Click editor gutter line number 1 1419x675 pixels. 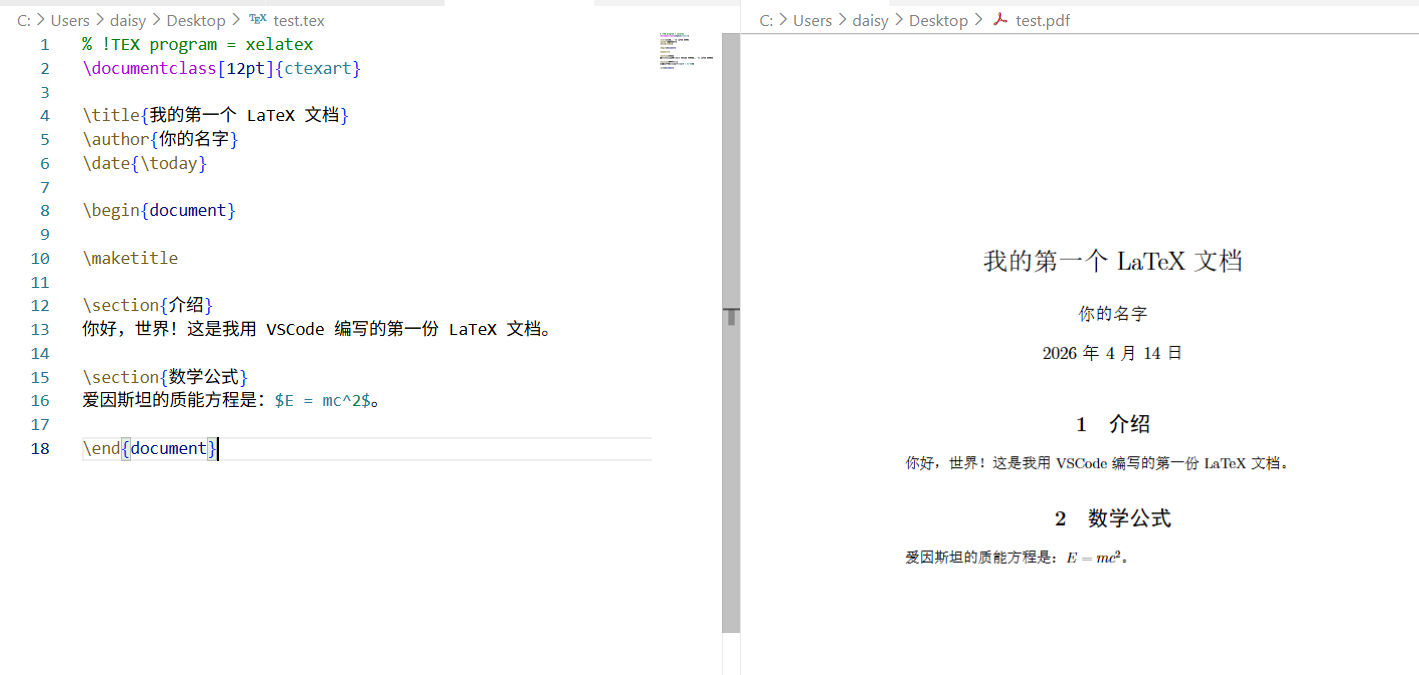click(x=44, y=45)
